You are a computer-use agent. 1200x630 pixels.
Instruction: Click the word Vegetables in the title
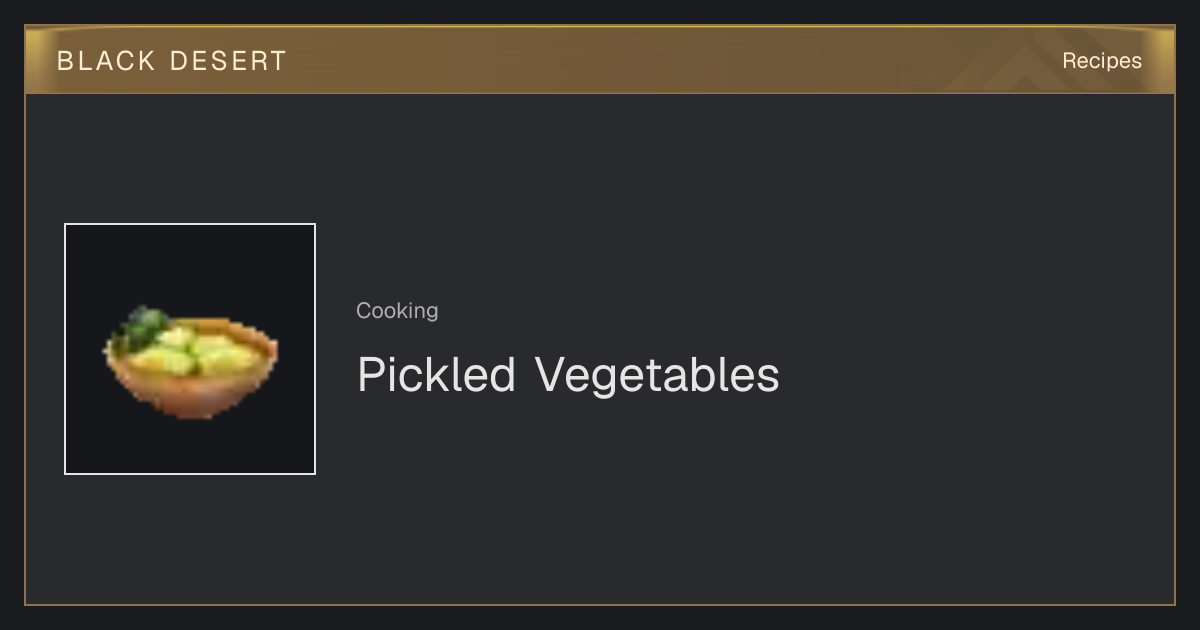coord(657,375)
